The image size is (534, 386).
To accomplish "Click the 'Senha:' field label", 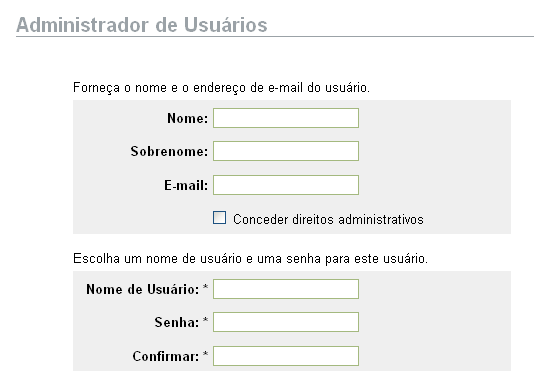I will click(177, 322).
